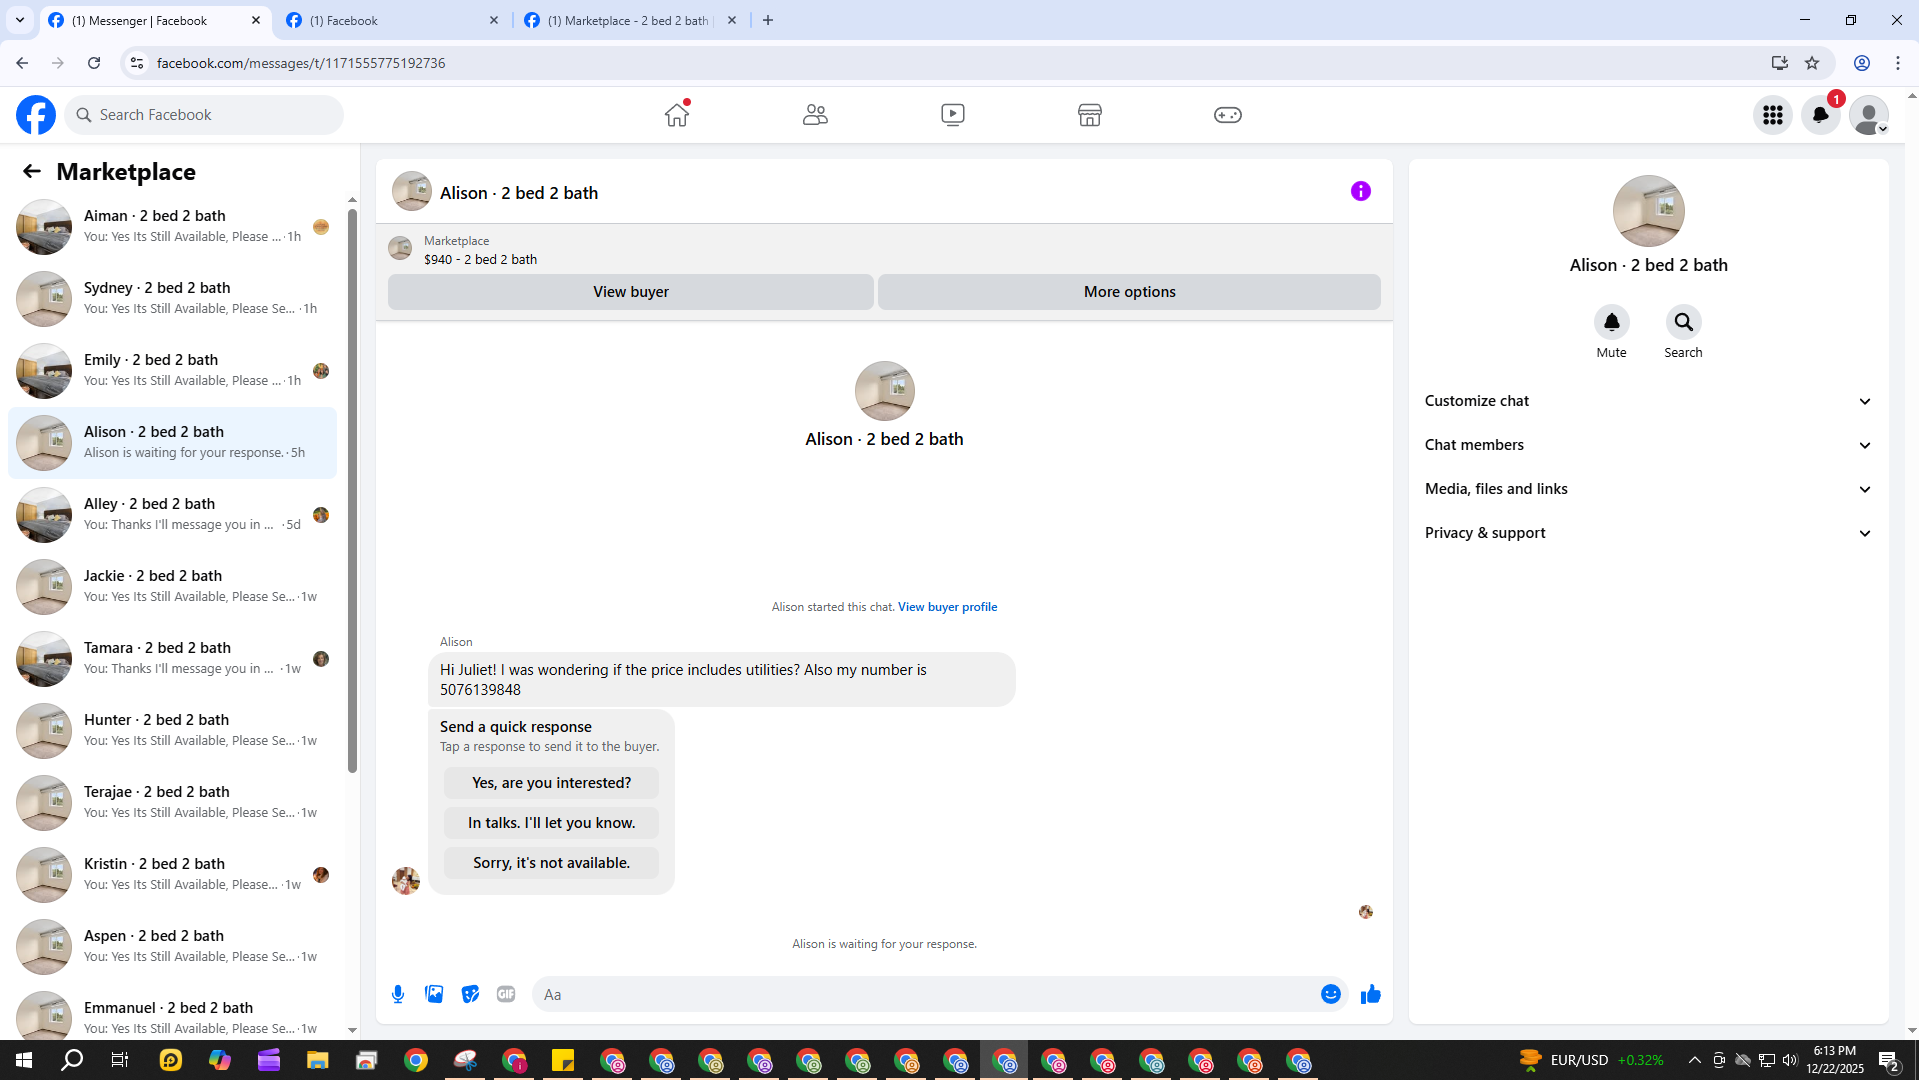Record a voice clip with microphone icon
Screen dimensions: 1919x1080
(x=398, y=994)
